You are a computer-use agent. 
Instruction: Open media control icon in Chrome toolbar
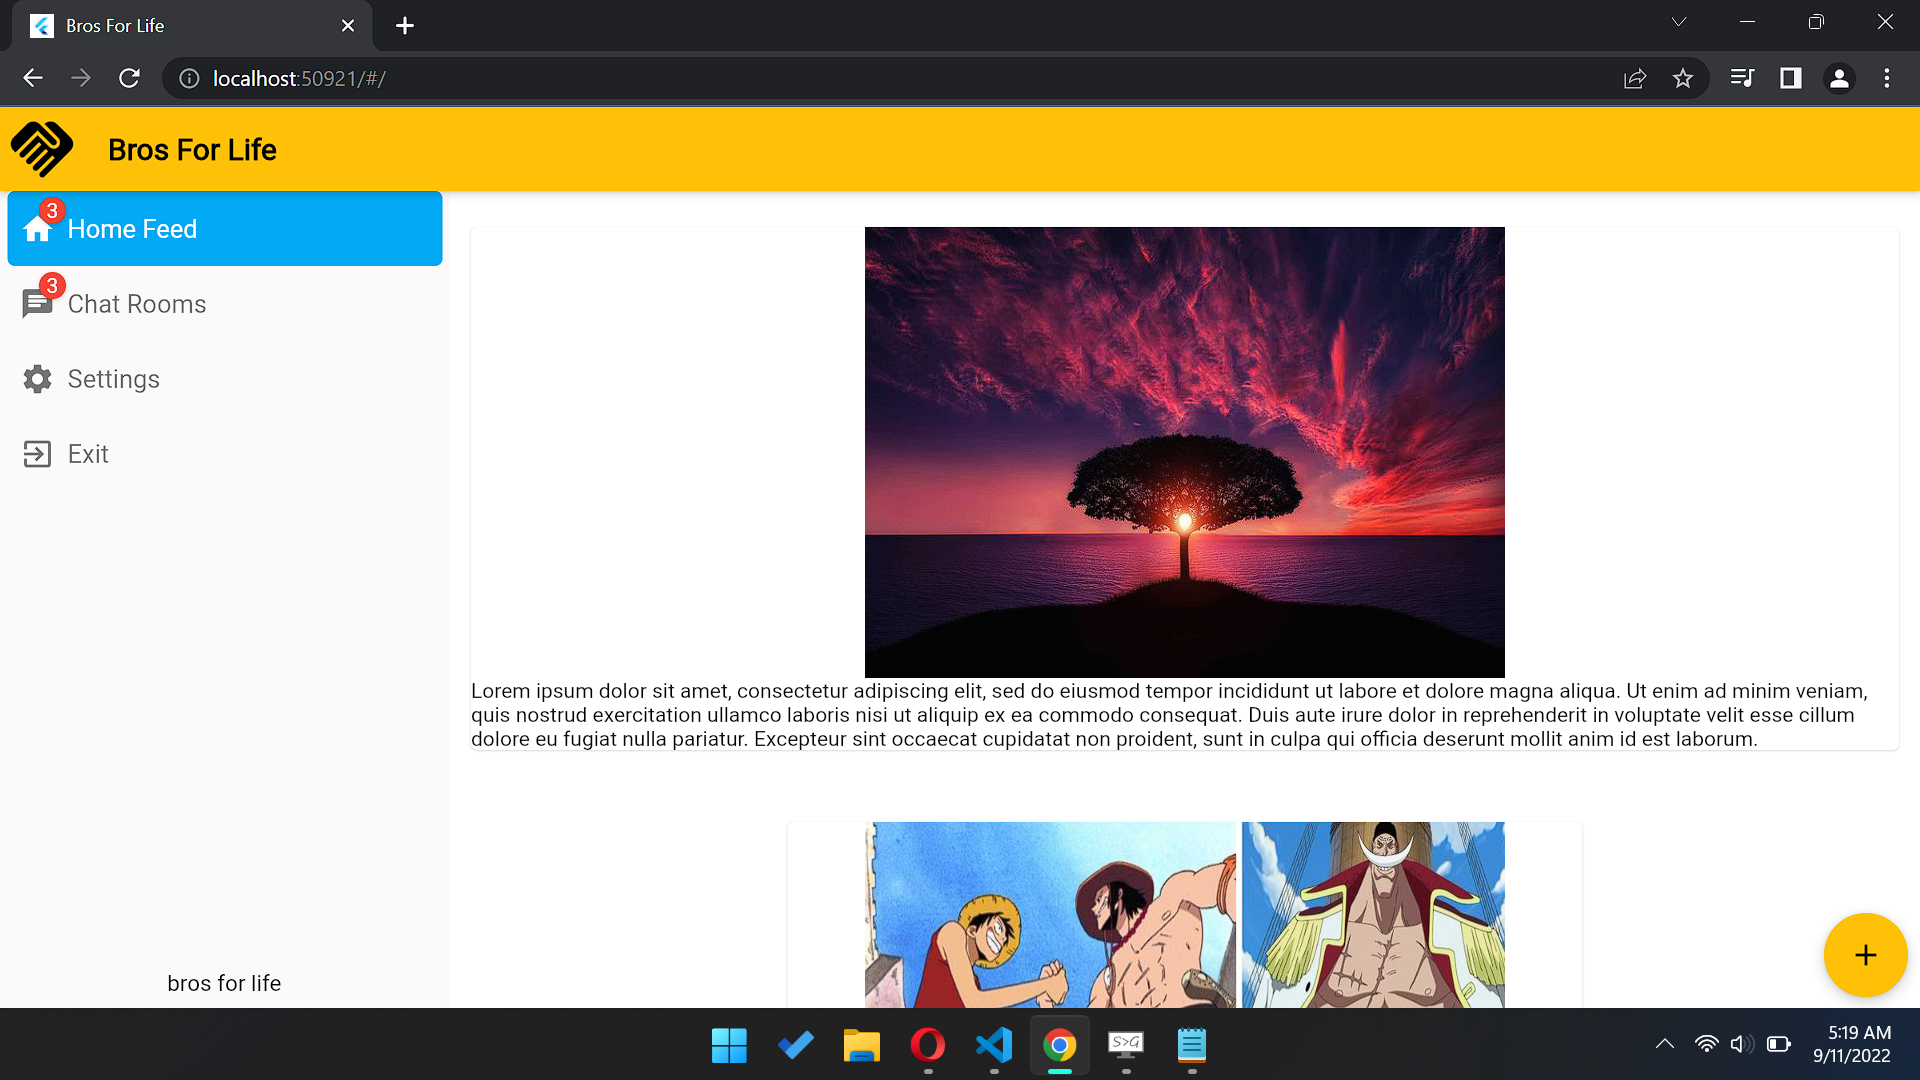click(x=1742, y=78)
